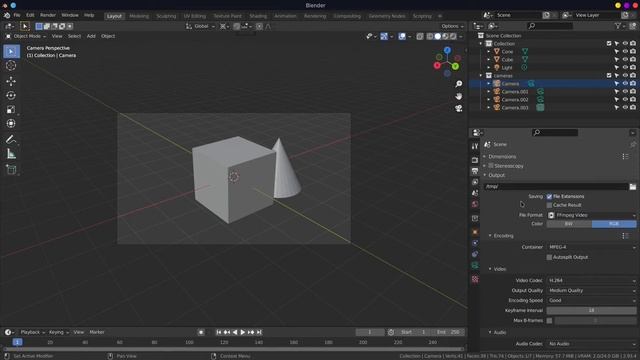Browse for an output folder with the folder icon
This screenshot has width=640, height=360.
[633, 187]
